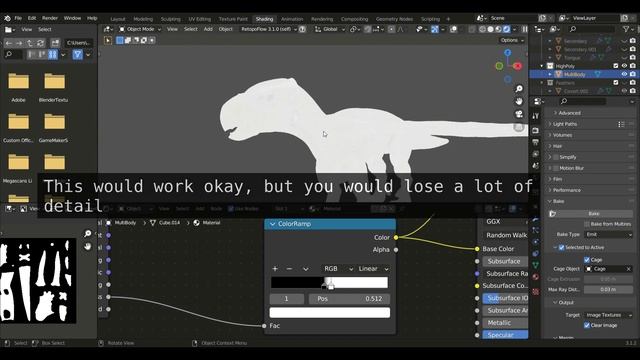This screenshot has width=640, height=360.
Task: Switch to the Texture Paint workspace tab
Action: 233,19
